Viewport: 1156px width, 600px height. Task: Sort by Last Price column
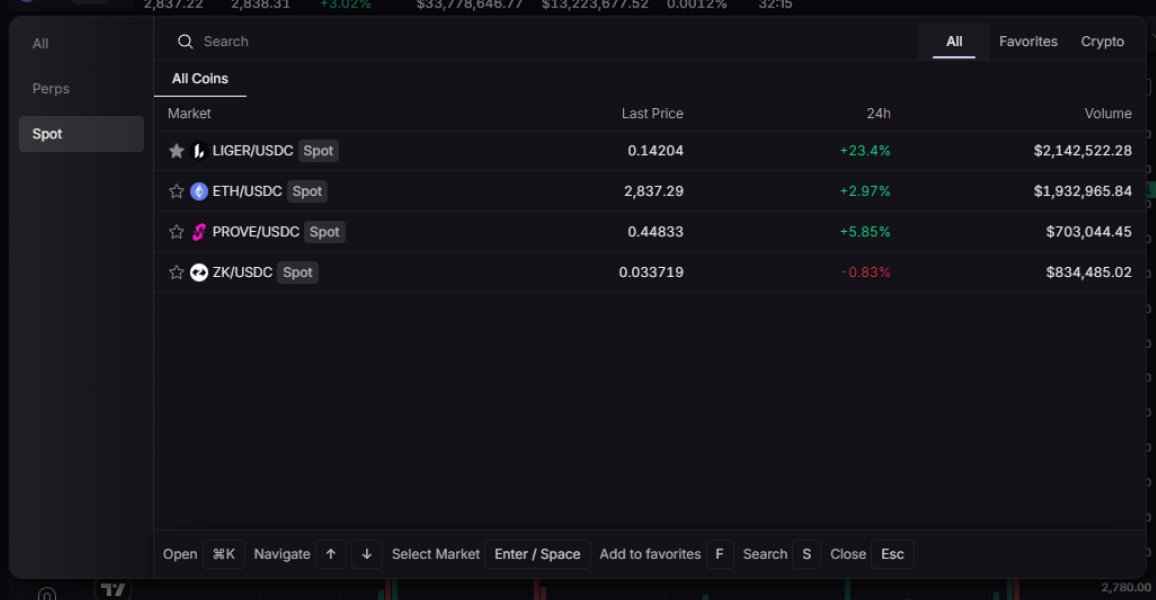click(652, 114)
